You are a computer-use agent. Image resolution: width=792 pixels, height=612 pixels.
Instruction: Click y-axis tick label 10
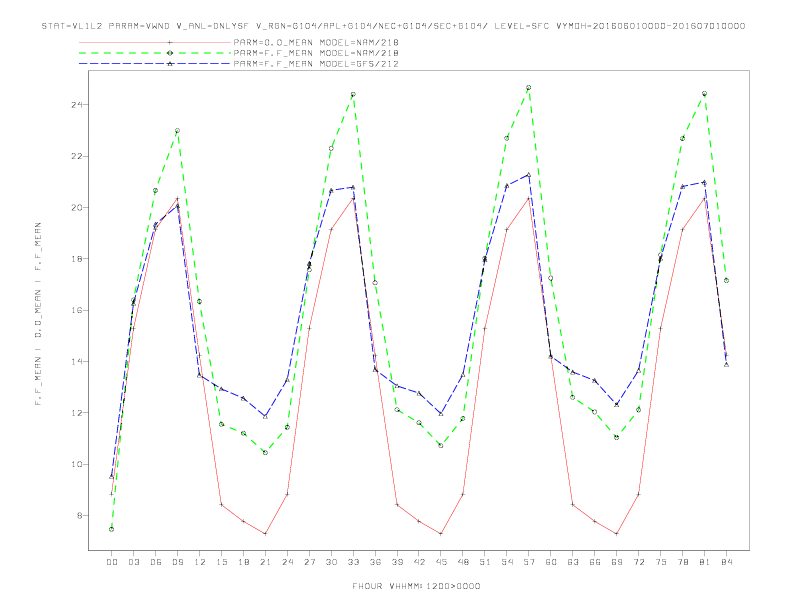click(77, 464)
